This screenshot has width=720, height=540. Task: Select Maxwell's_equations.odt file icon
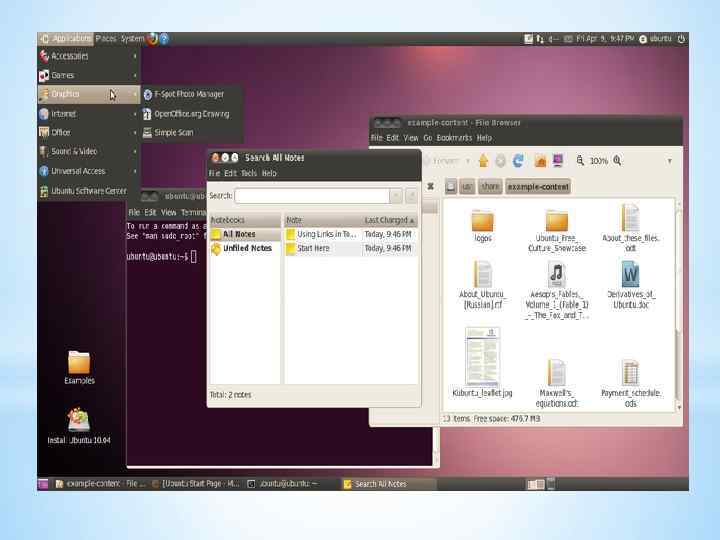pyautogui.click(x=556, y=373)
